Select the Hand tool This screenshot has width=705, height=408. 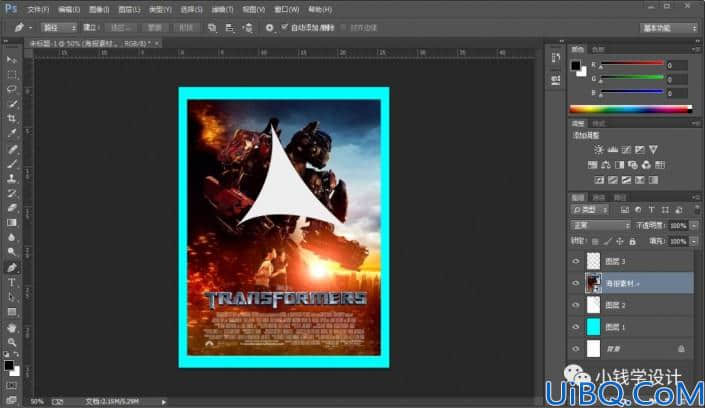pyautogui.click(x=12, y=327)
